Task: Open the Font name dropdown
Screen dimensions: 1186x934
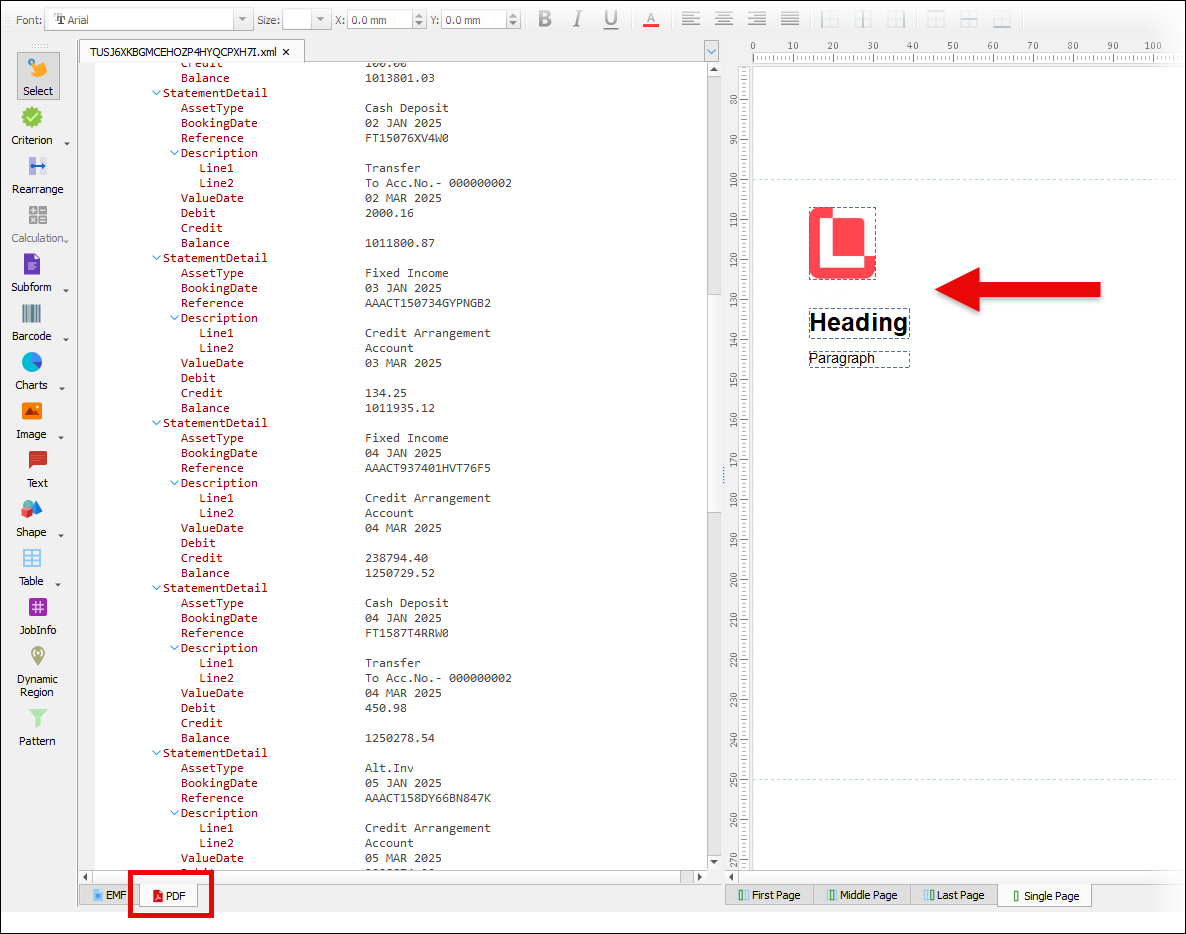Action: point(242,20)
